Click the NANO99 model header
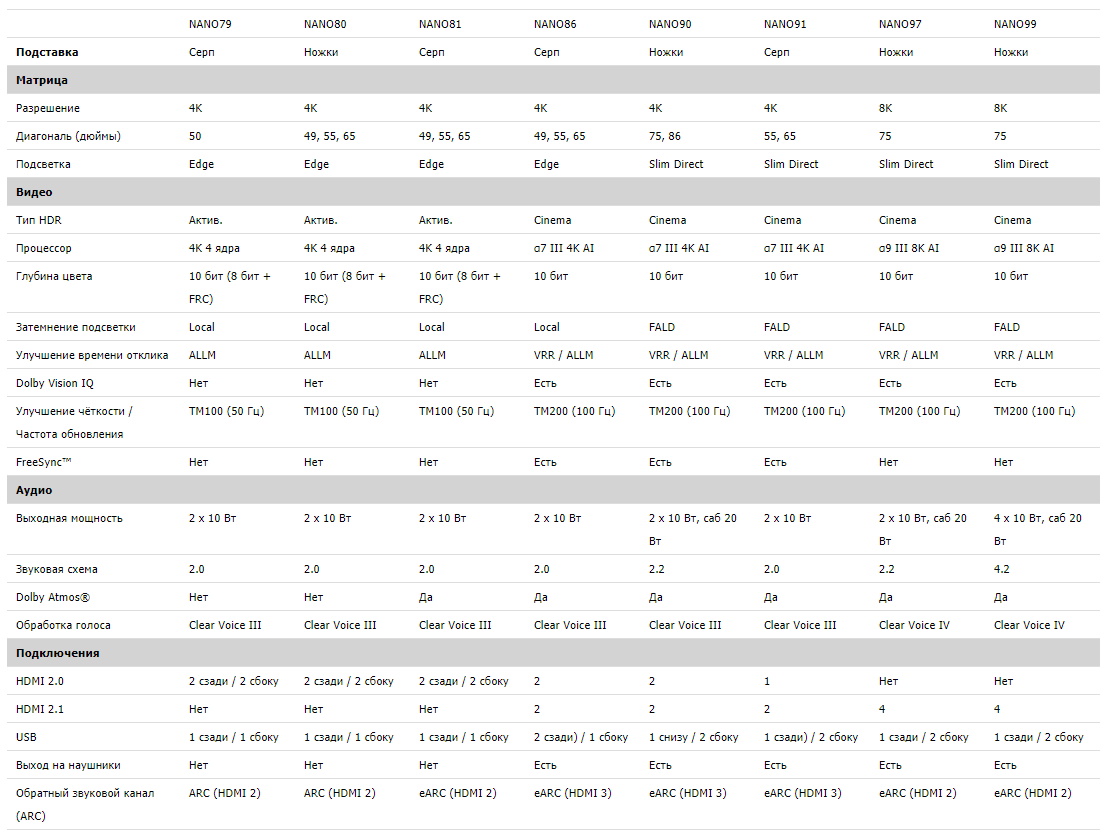 point(1015,24)
